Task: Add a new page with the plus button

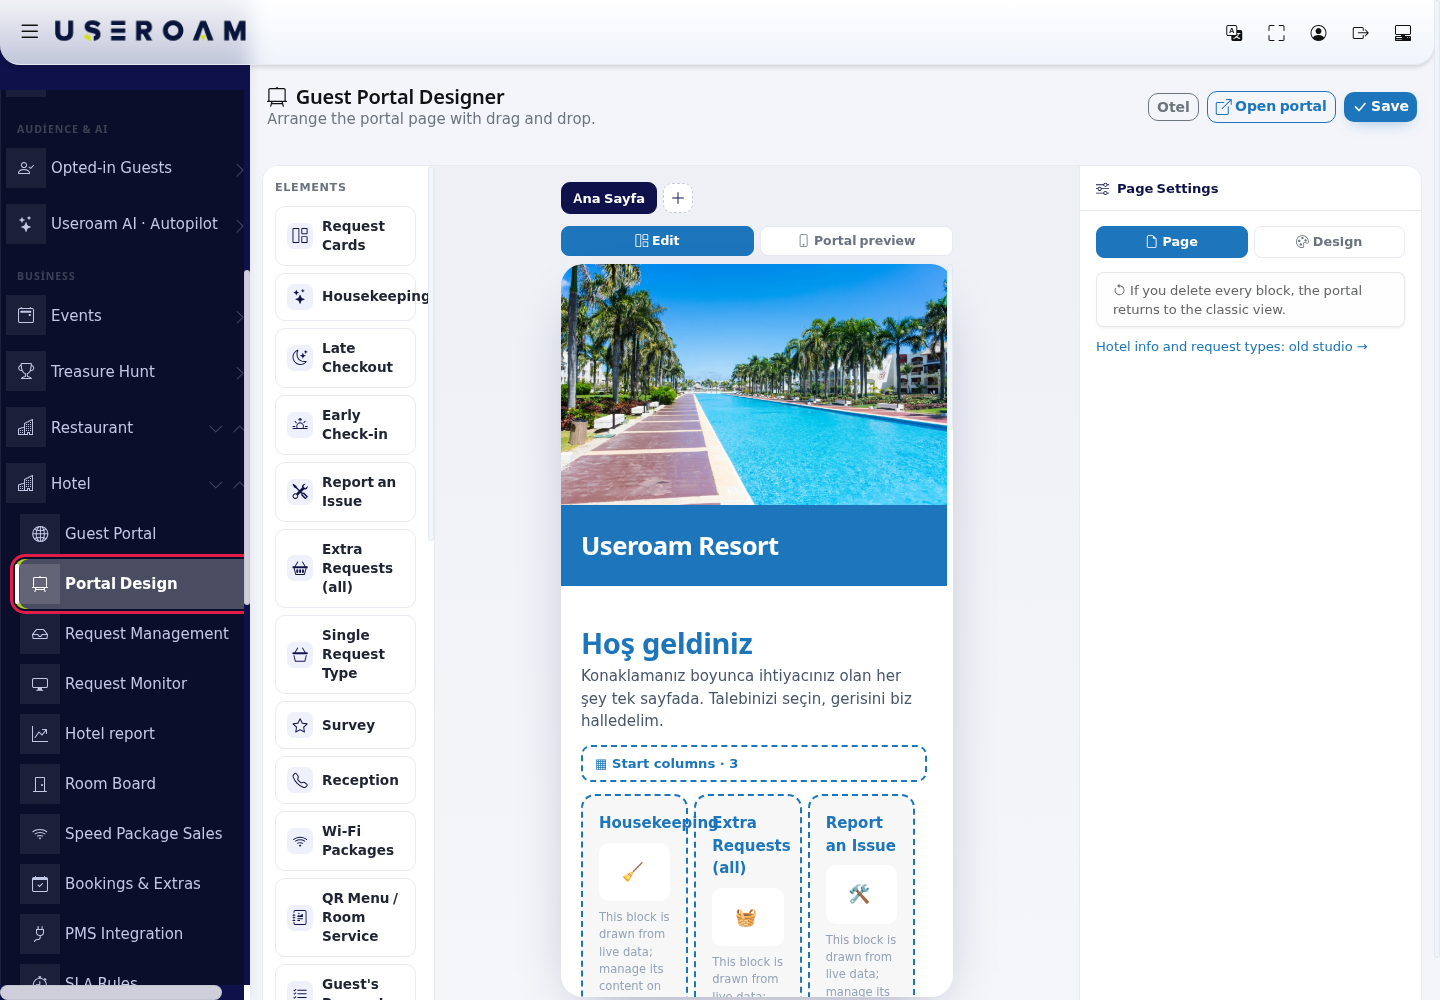Action: tap(678, 198)
